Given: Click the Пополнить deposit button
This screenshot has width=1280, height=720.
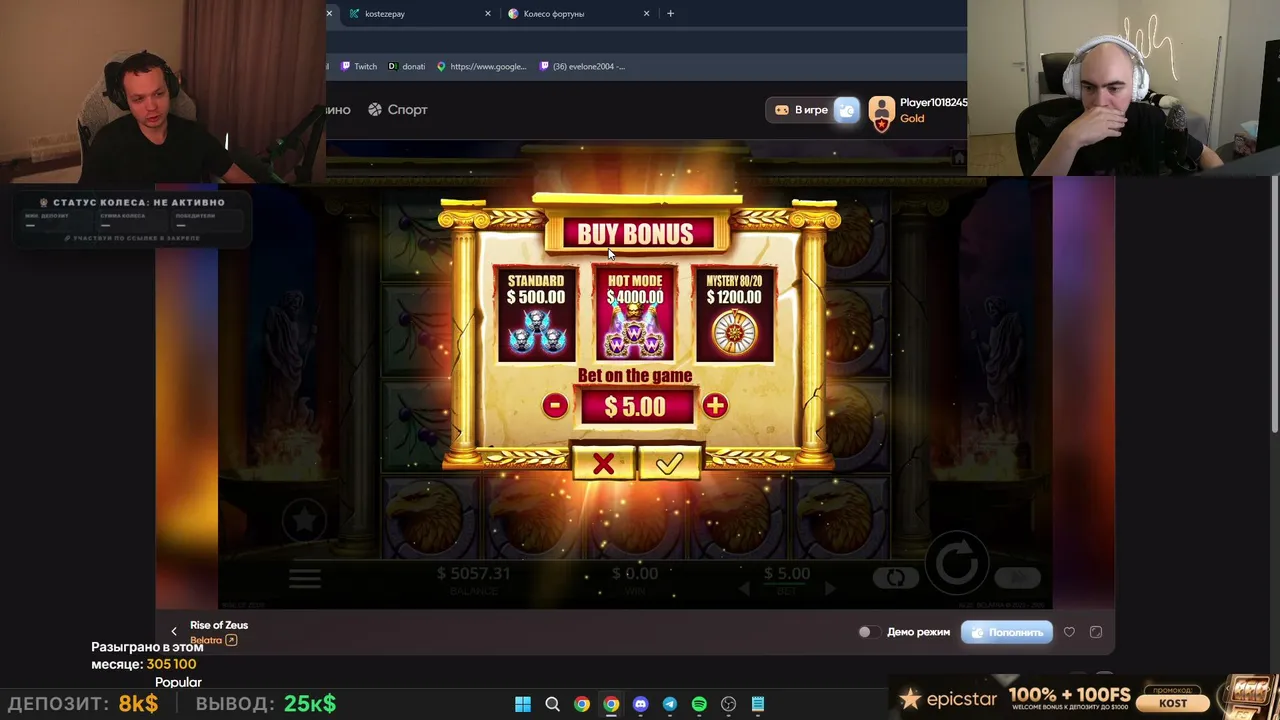Looking at the screenshot, I should click(x=1007, y=632).
